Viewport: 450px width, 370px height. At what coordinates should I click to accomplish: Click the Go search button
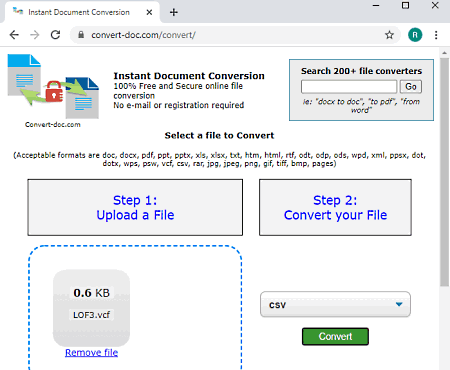point(411,87)
